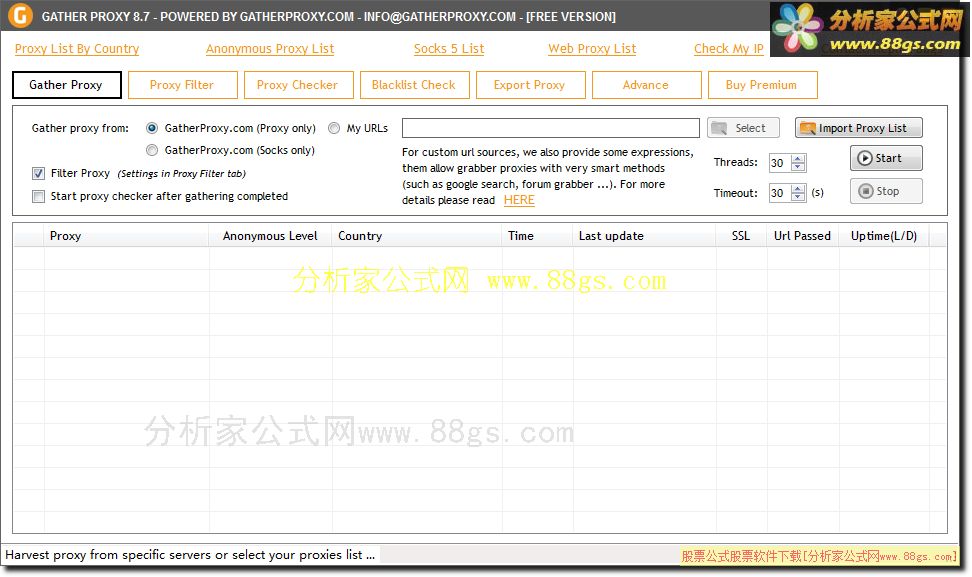Viewport: 972px width, 577px height.
Task: Open the Anonymous Proxy List link
Action: click(x=270, y=49)
